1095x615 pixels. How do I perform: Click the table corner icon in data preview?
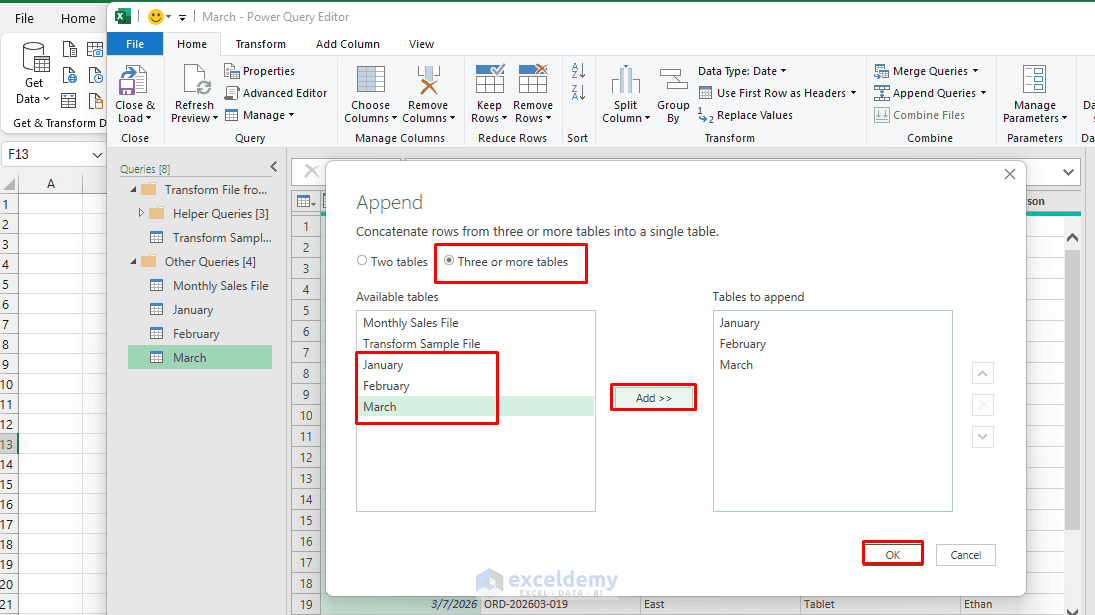pyautogui.click(x=304, y=202)
